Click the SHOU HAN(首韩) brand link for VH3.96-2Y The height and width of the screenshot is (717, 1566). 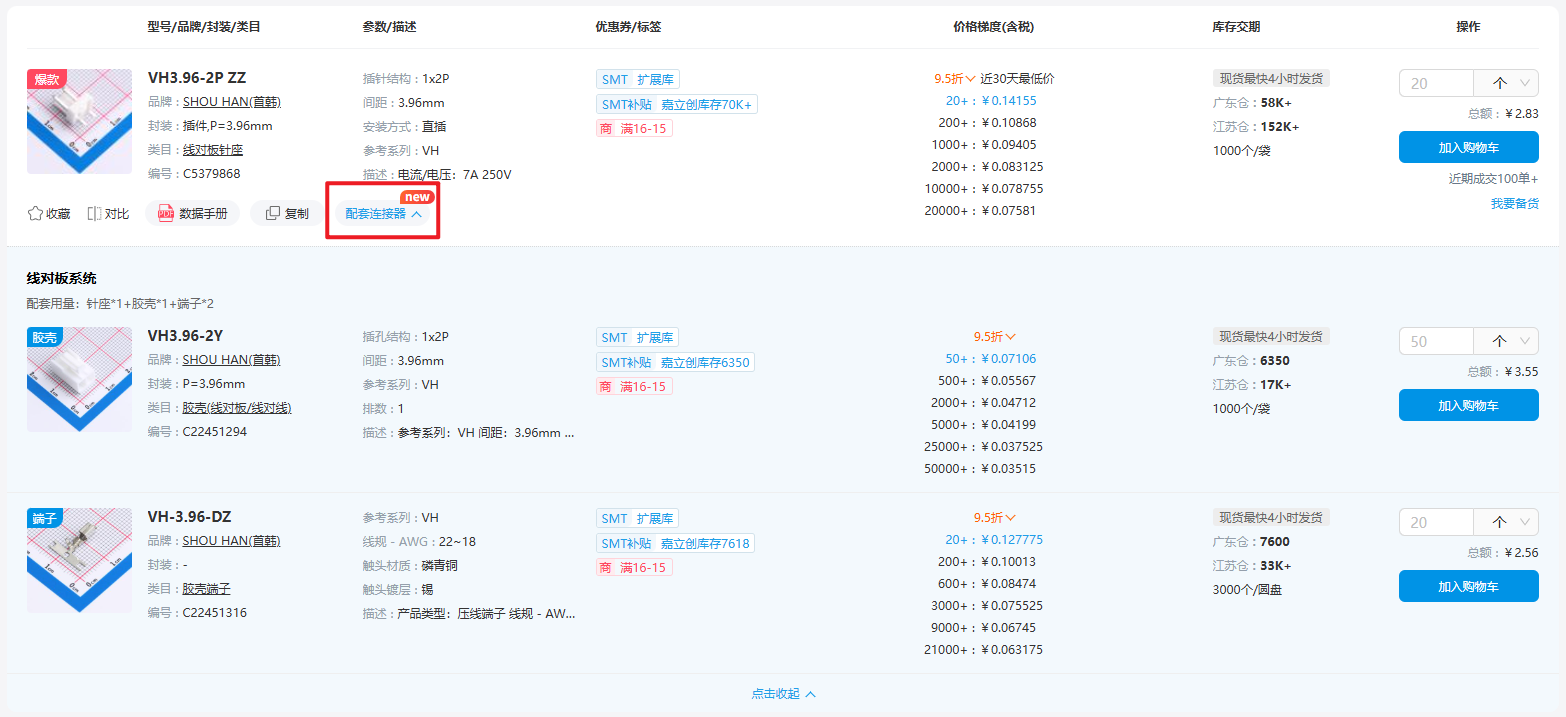click(231, 360)
